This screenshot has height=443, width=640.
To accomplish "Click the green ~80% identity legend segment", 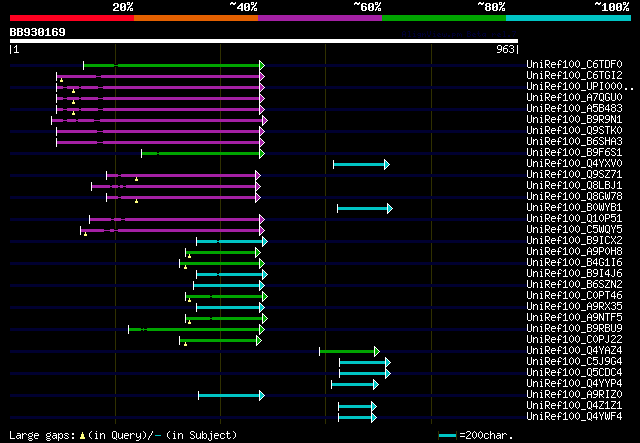I will (x=444, y=18).
